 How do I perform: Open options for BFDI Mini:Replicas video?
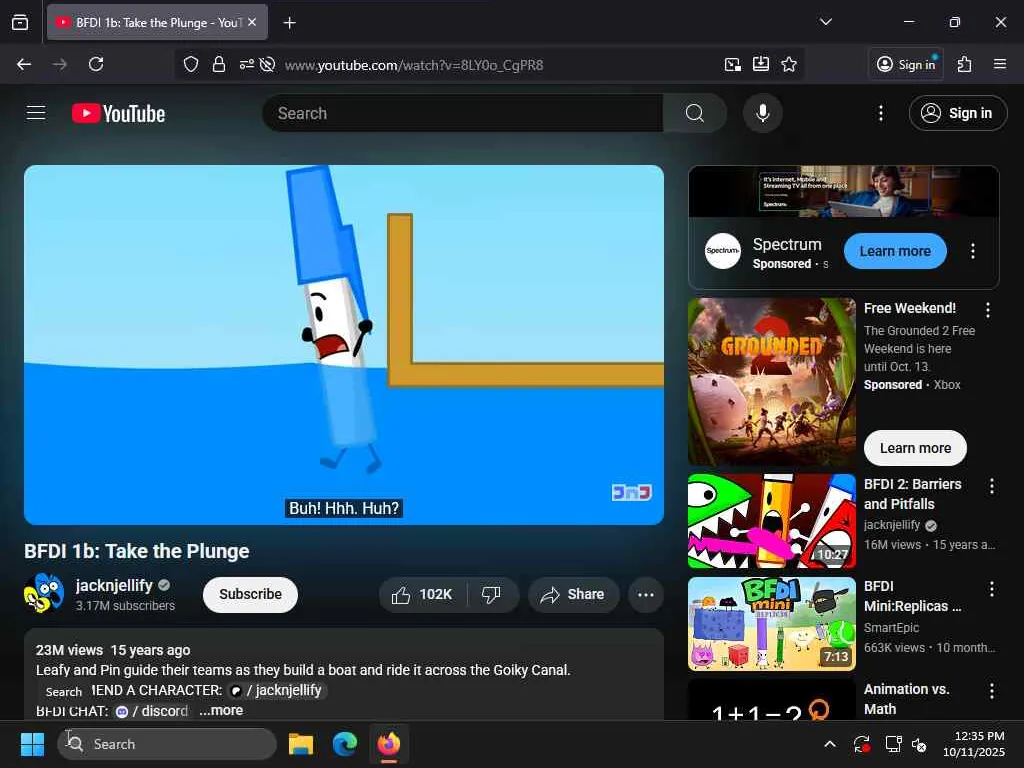pyautogui.click(x=991, y=589)
